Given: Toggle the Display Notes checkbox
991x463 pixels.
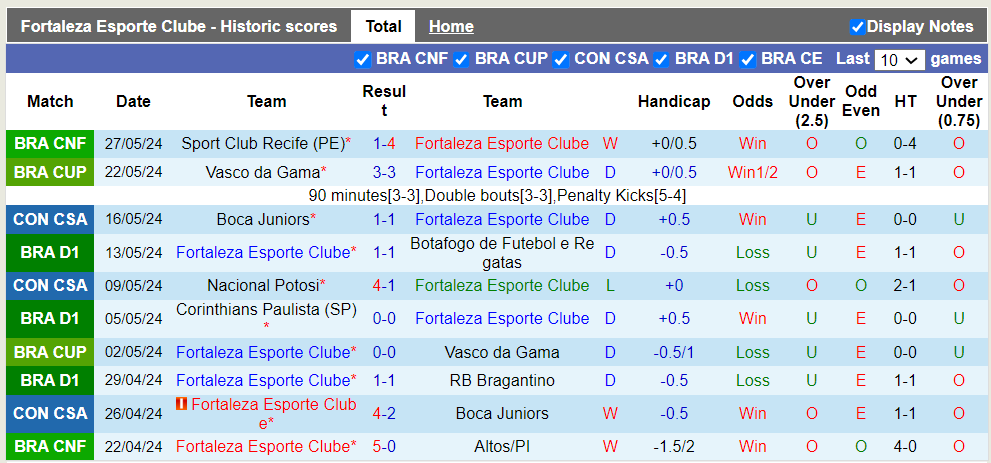Looking at the screenshot, I should pos(857,27).
